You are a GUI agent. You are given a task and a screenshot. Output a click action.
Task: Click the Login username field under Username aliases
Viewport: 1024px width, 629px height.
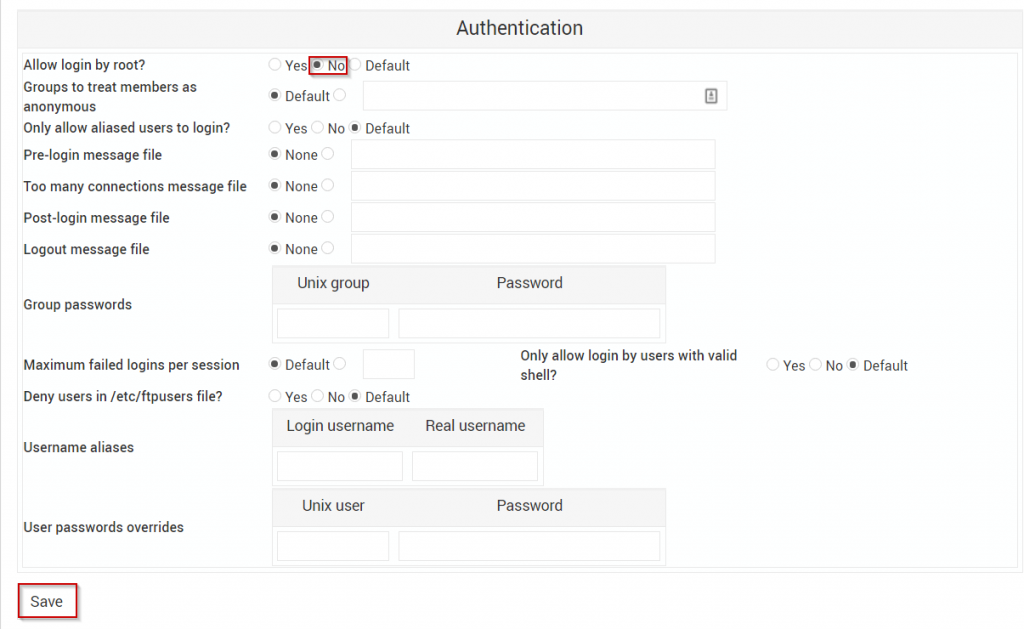click(x=338, y=465)
